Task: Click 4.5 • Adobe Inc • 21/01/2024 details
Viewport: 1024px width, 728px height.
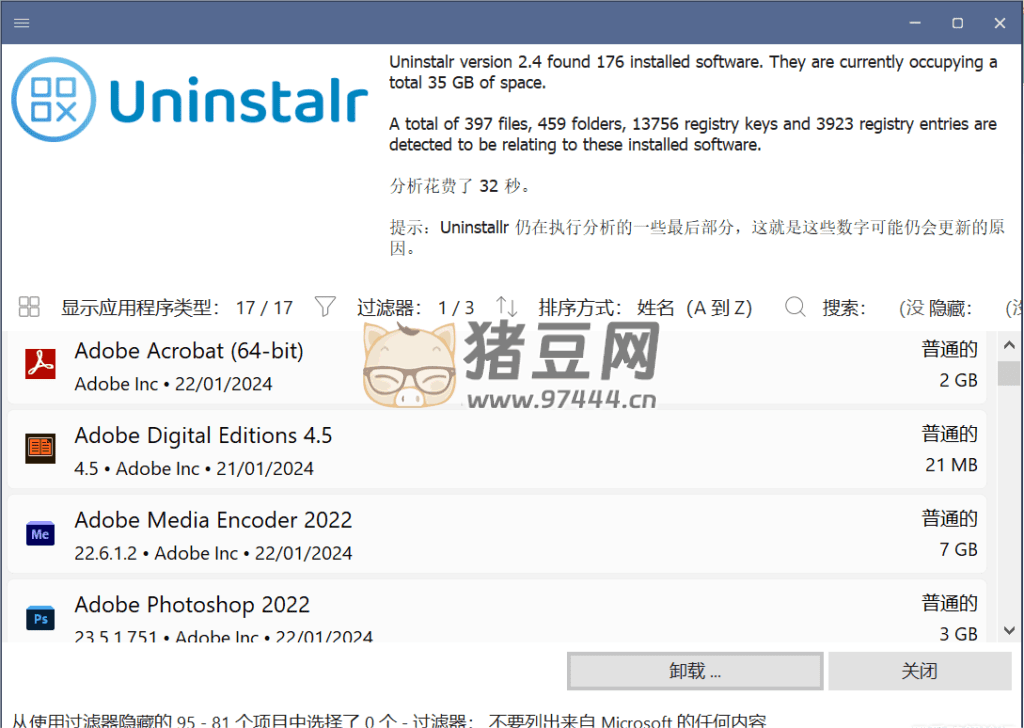Action: click(x=194, y=469)
